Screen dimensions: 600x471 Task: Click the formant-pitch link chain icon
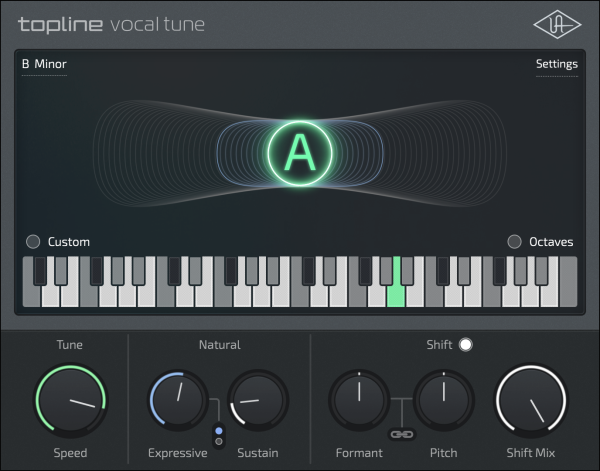401,434
